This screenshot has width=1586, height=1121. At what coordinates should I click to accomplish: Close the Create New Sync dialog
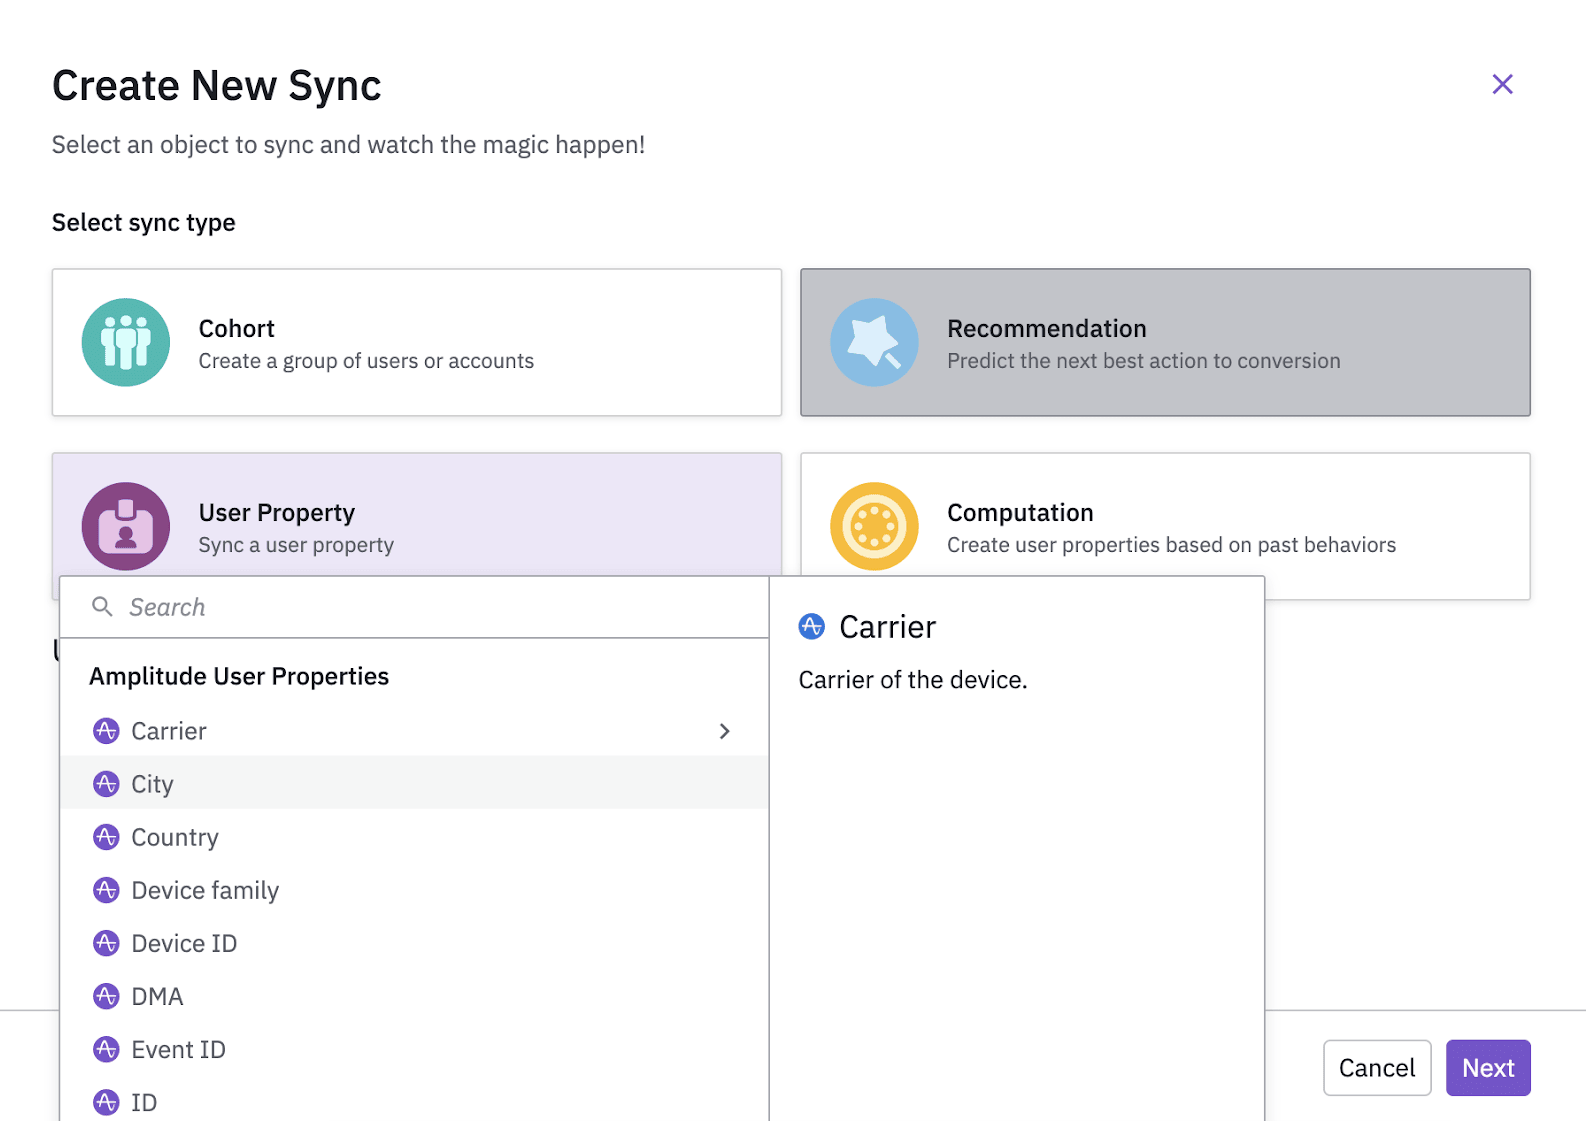click(x=1502, y=84)
